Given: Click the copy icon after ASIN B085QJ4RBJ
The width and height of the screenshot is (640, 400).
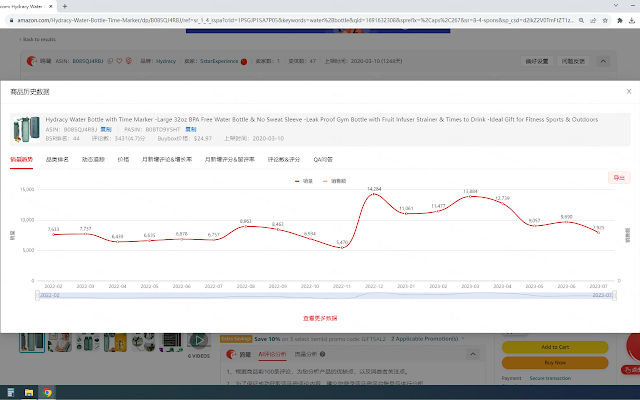Looking at the screenshot, I should pyautogui.click(x=110, y=61).
